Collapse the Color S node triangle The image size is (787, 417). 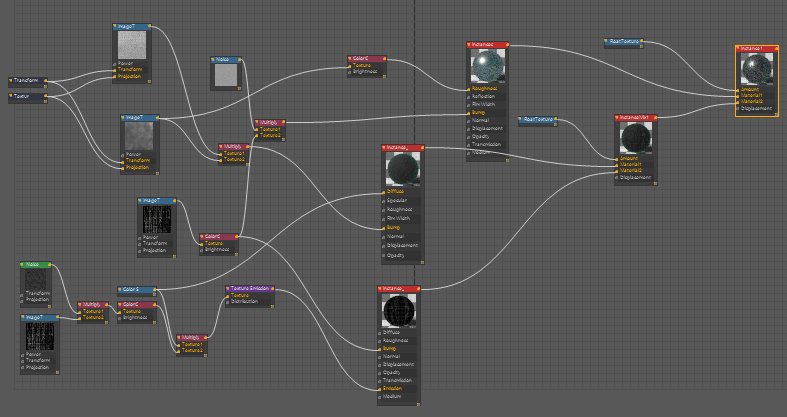coord(120,289)
